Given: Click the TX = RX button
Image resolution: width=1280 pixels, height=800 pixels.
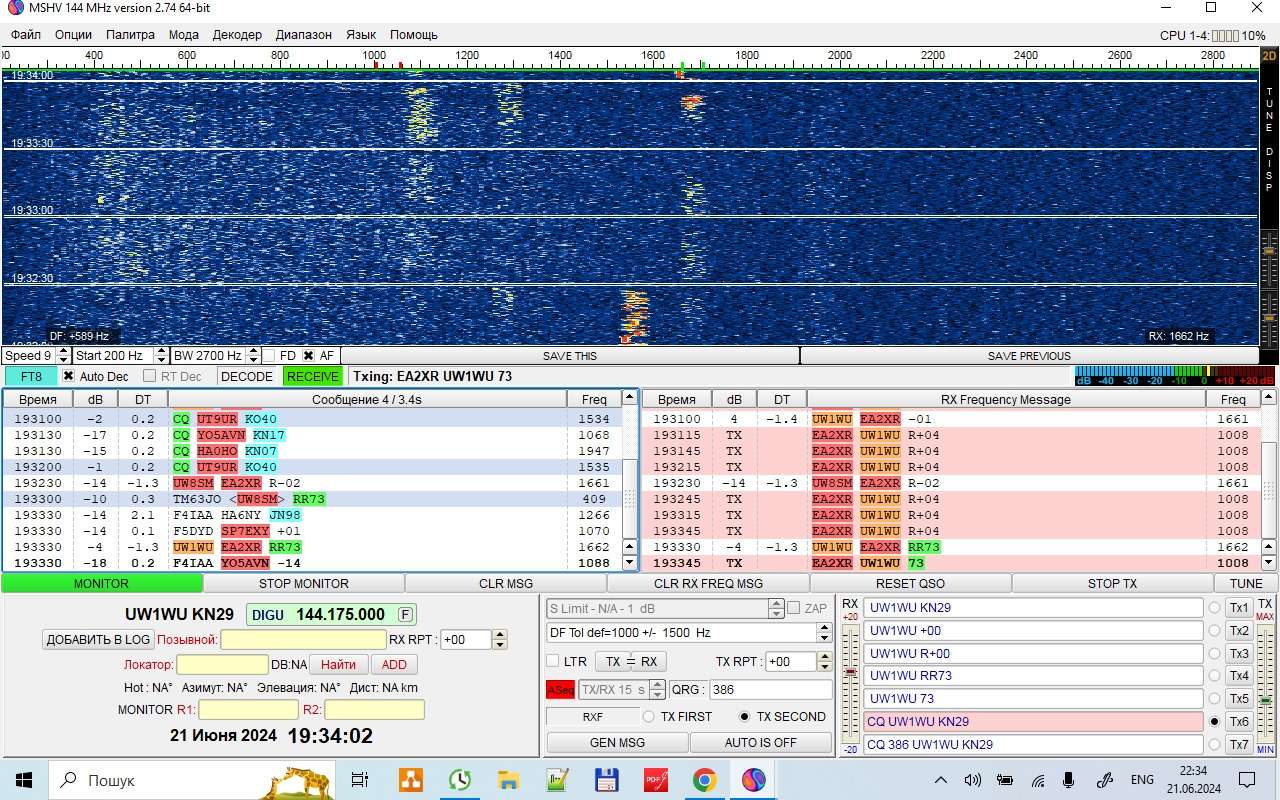Looking at the screenshot, I should click(630, 661).
